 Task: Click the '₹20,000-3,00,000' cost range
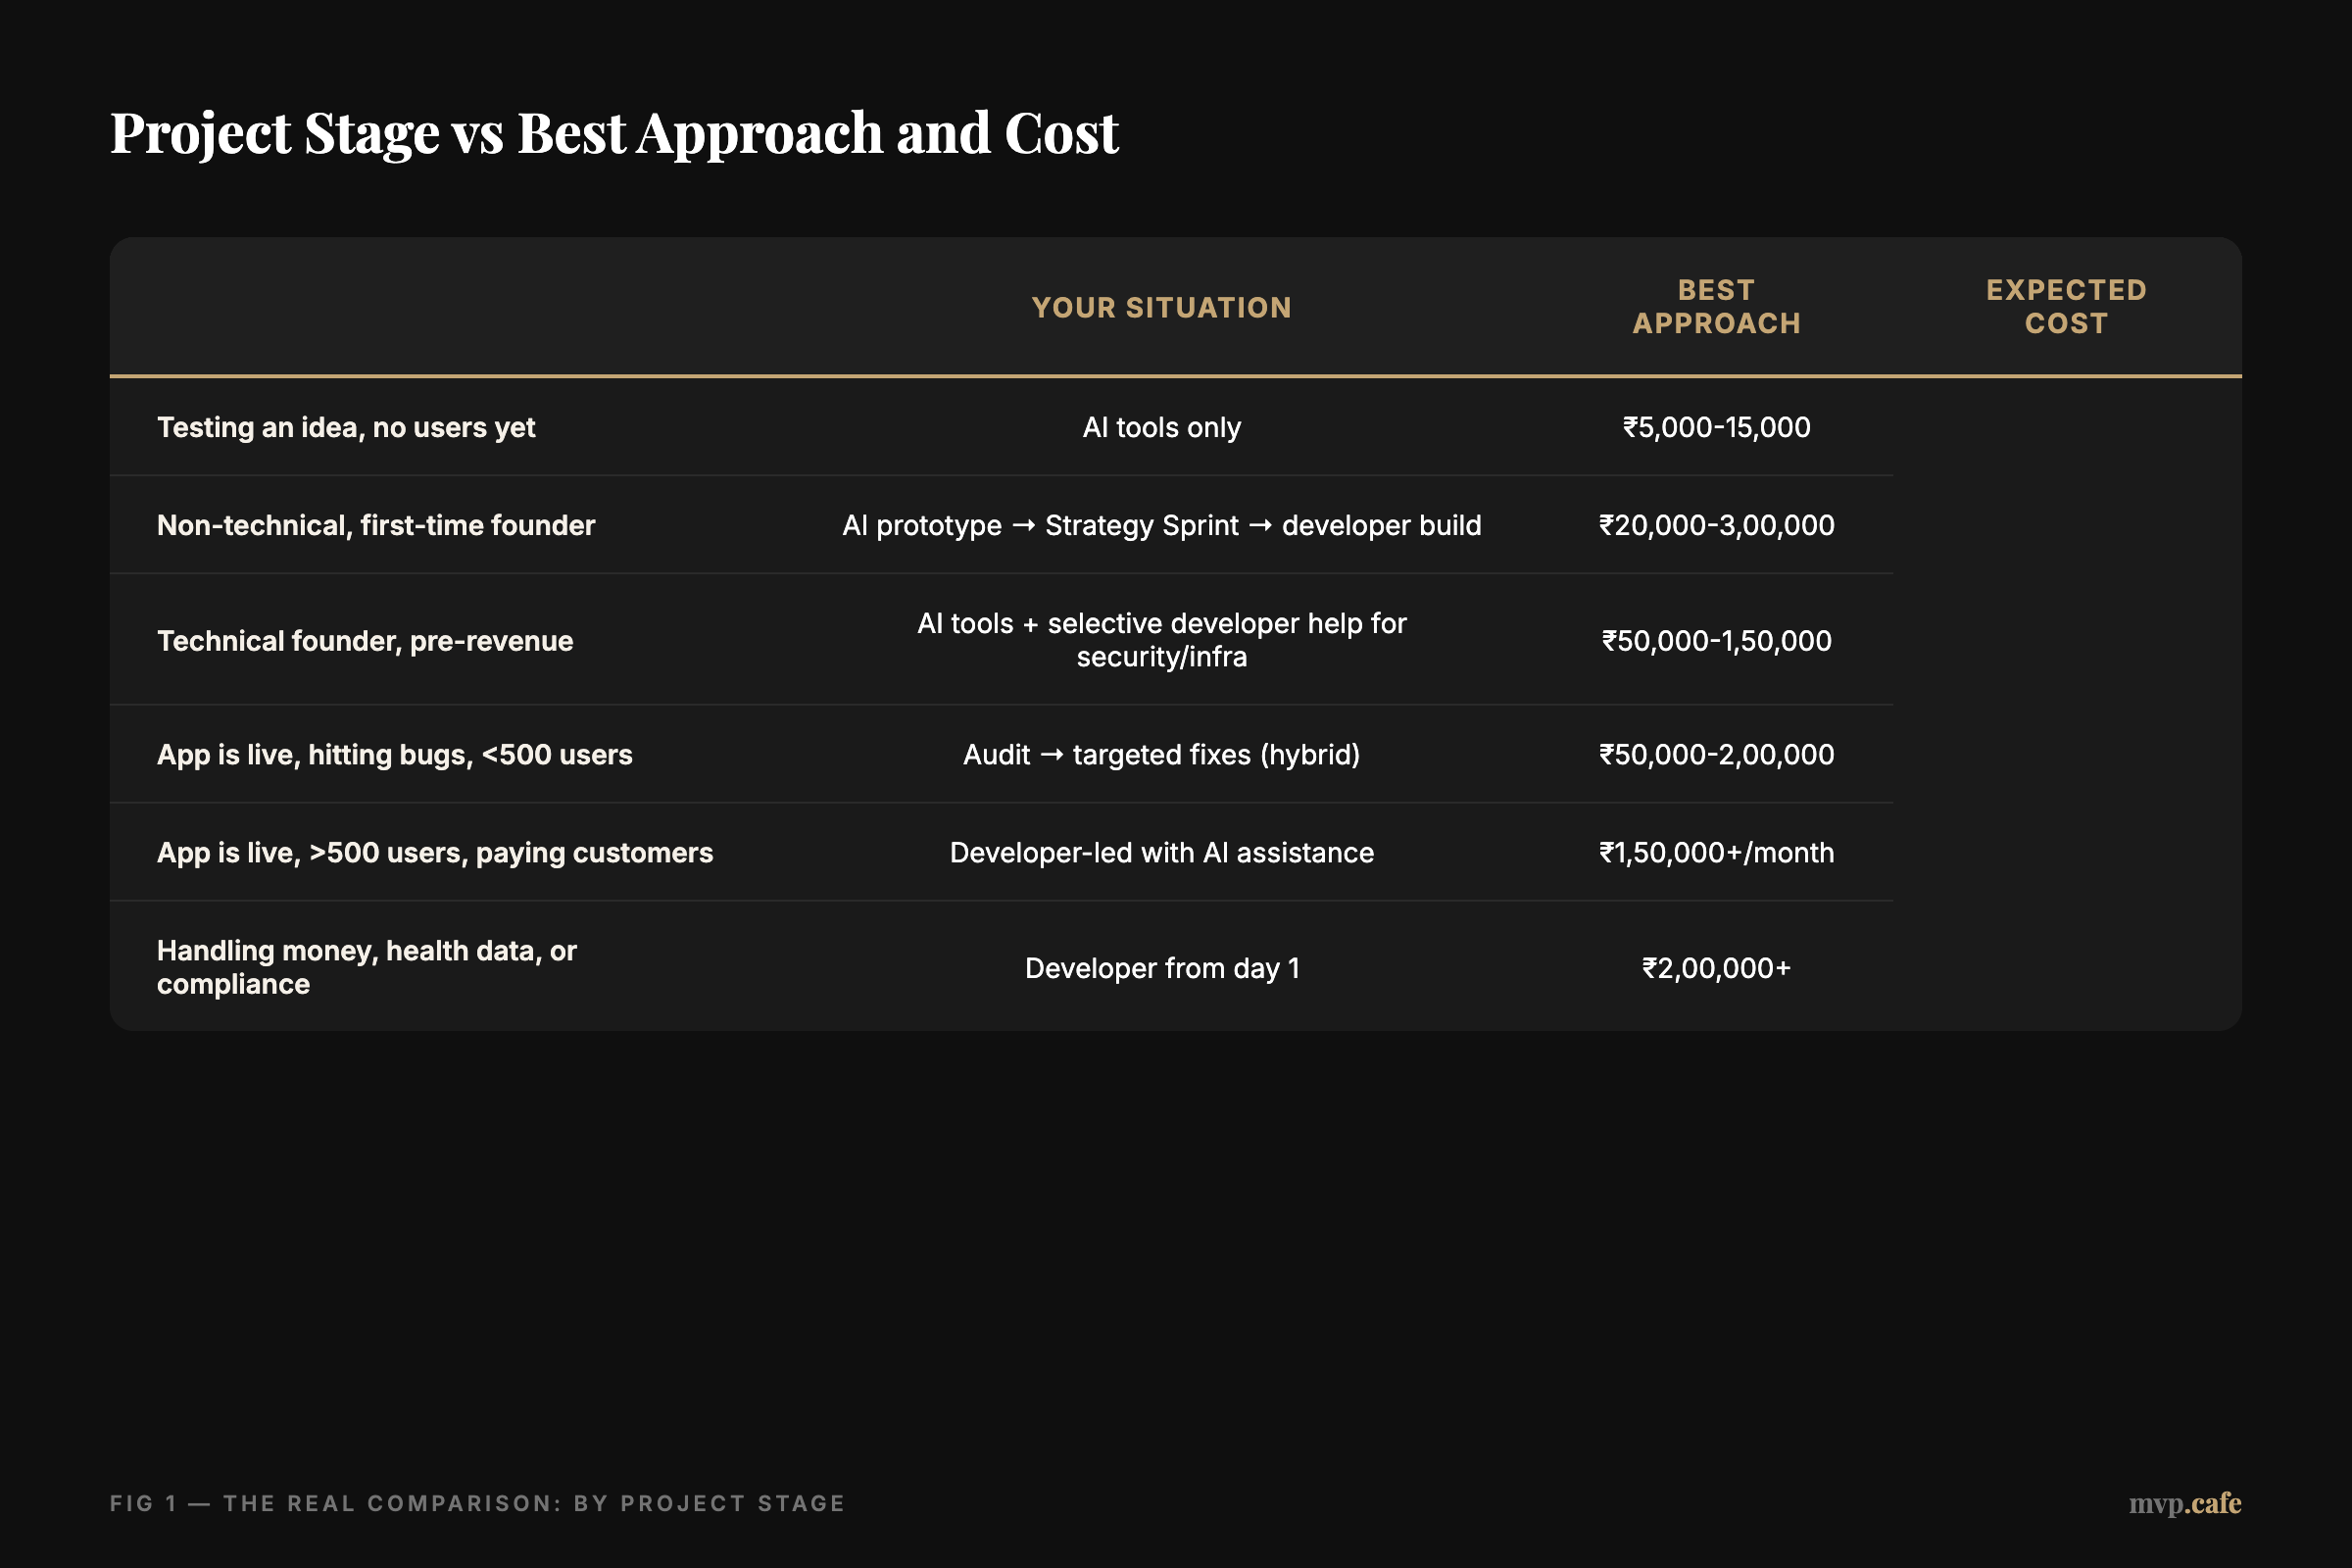(x=1717, y=525)
